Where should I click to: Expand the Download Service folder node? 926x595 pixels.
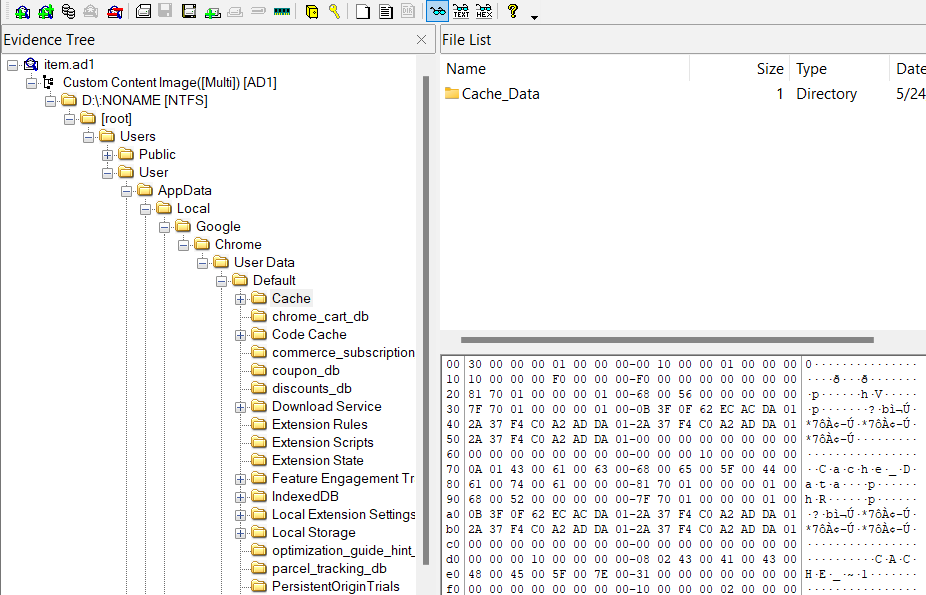pyautogui.click(x=240, y=407)
